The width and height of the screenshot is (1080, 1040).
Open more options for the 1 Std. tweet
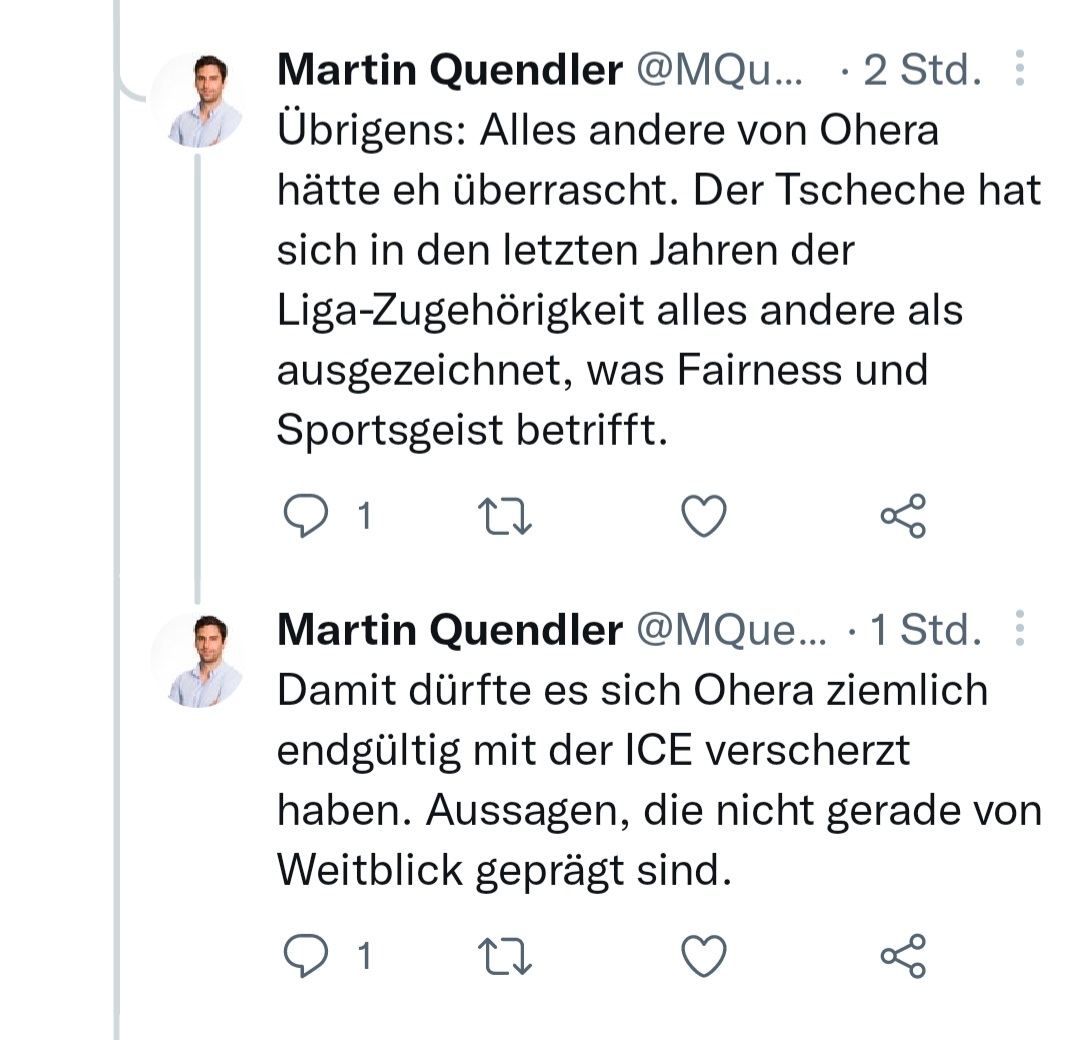click(x=1020, y=628)
